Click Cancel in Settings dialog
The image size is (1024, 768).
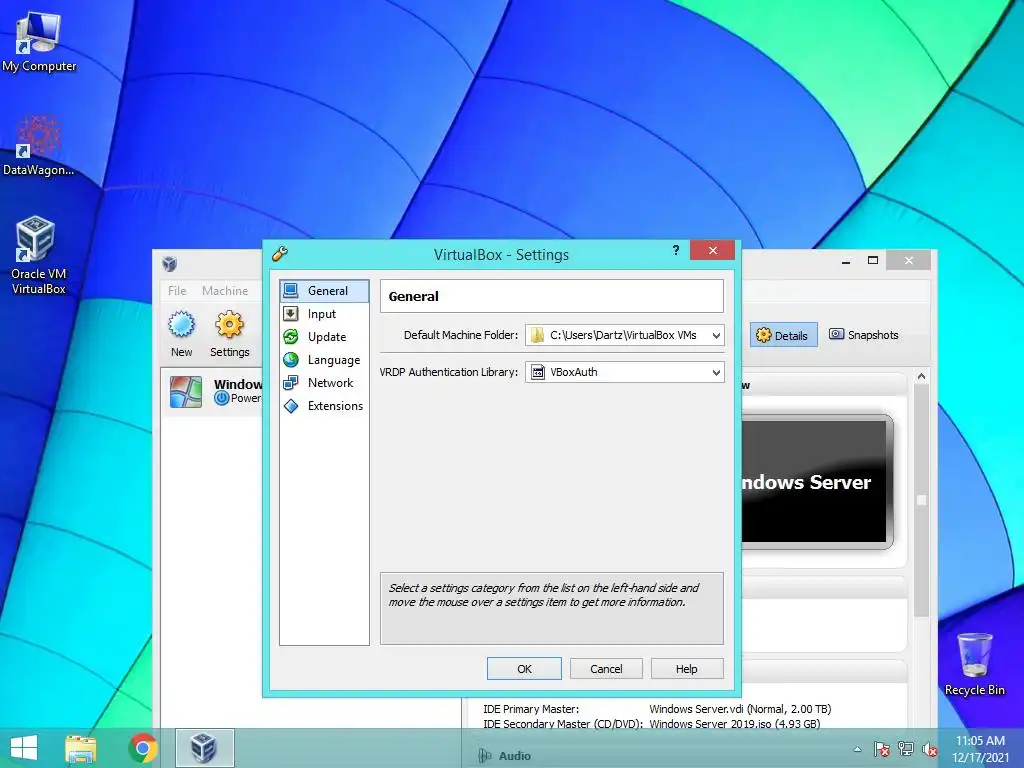606,669
